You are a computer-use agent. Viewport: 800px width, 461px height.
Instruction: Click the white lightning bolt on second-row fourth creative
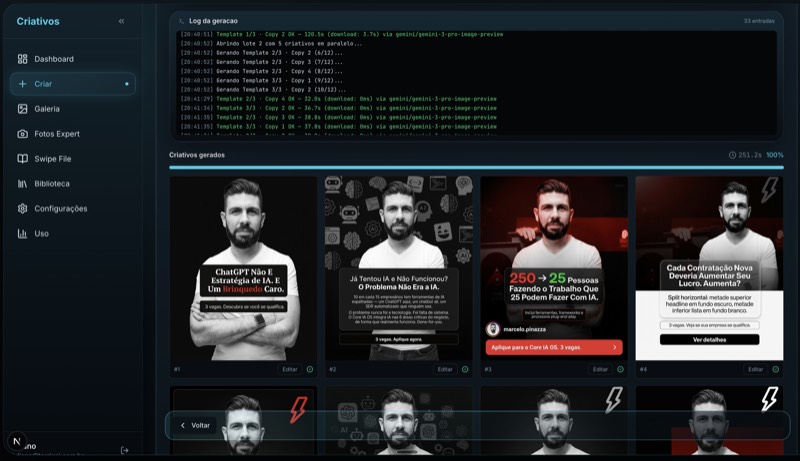tap(769, 398)
